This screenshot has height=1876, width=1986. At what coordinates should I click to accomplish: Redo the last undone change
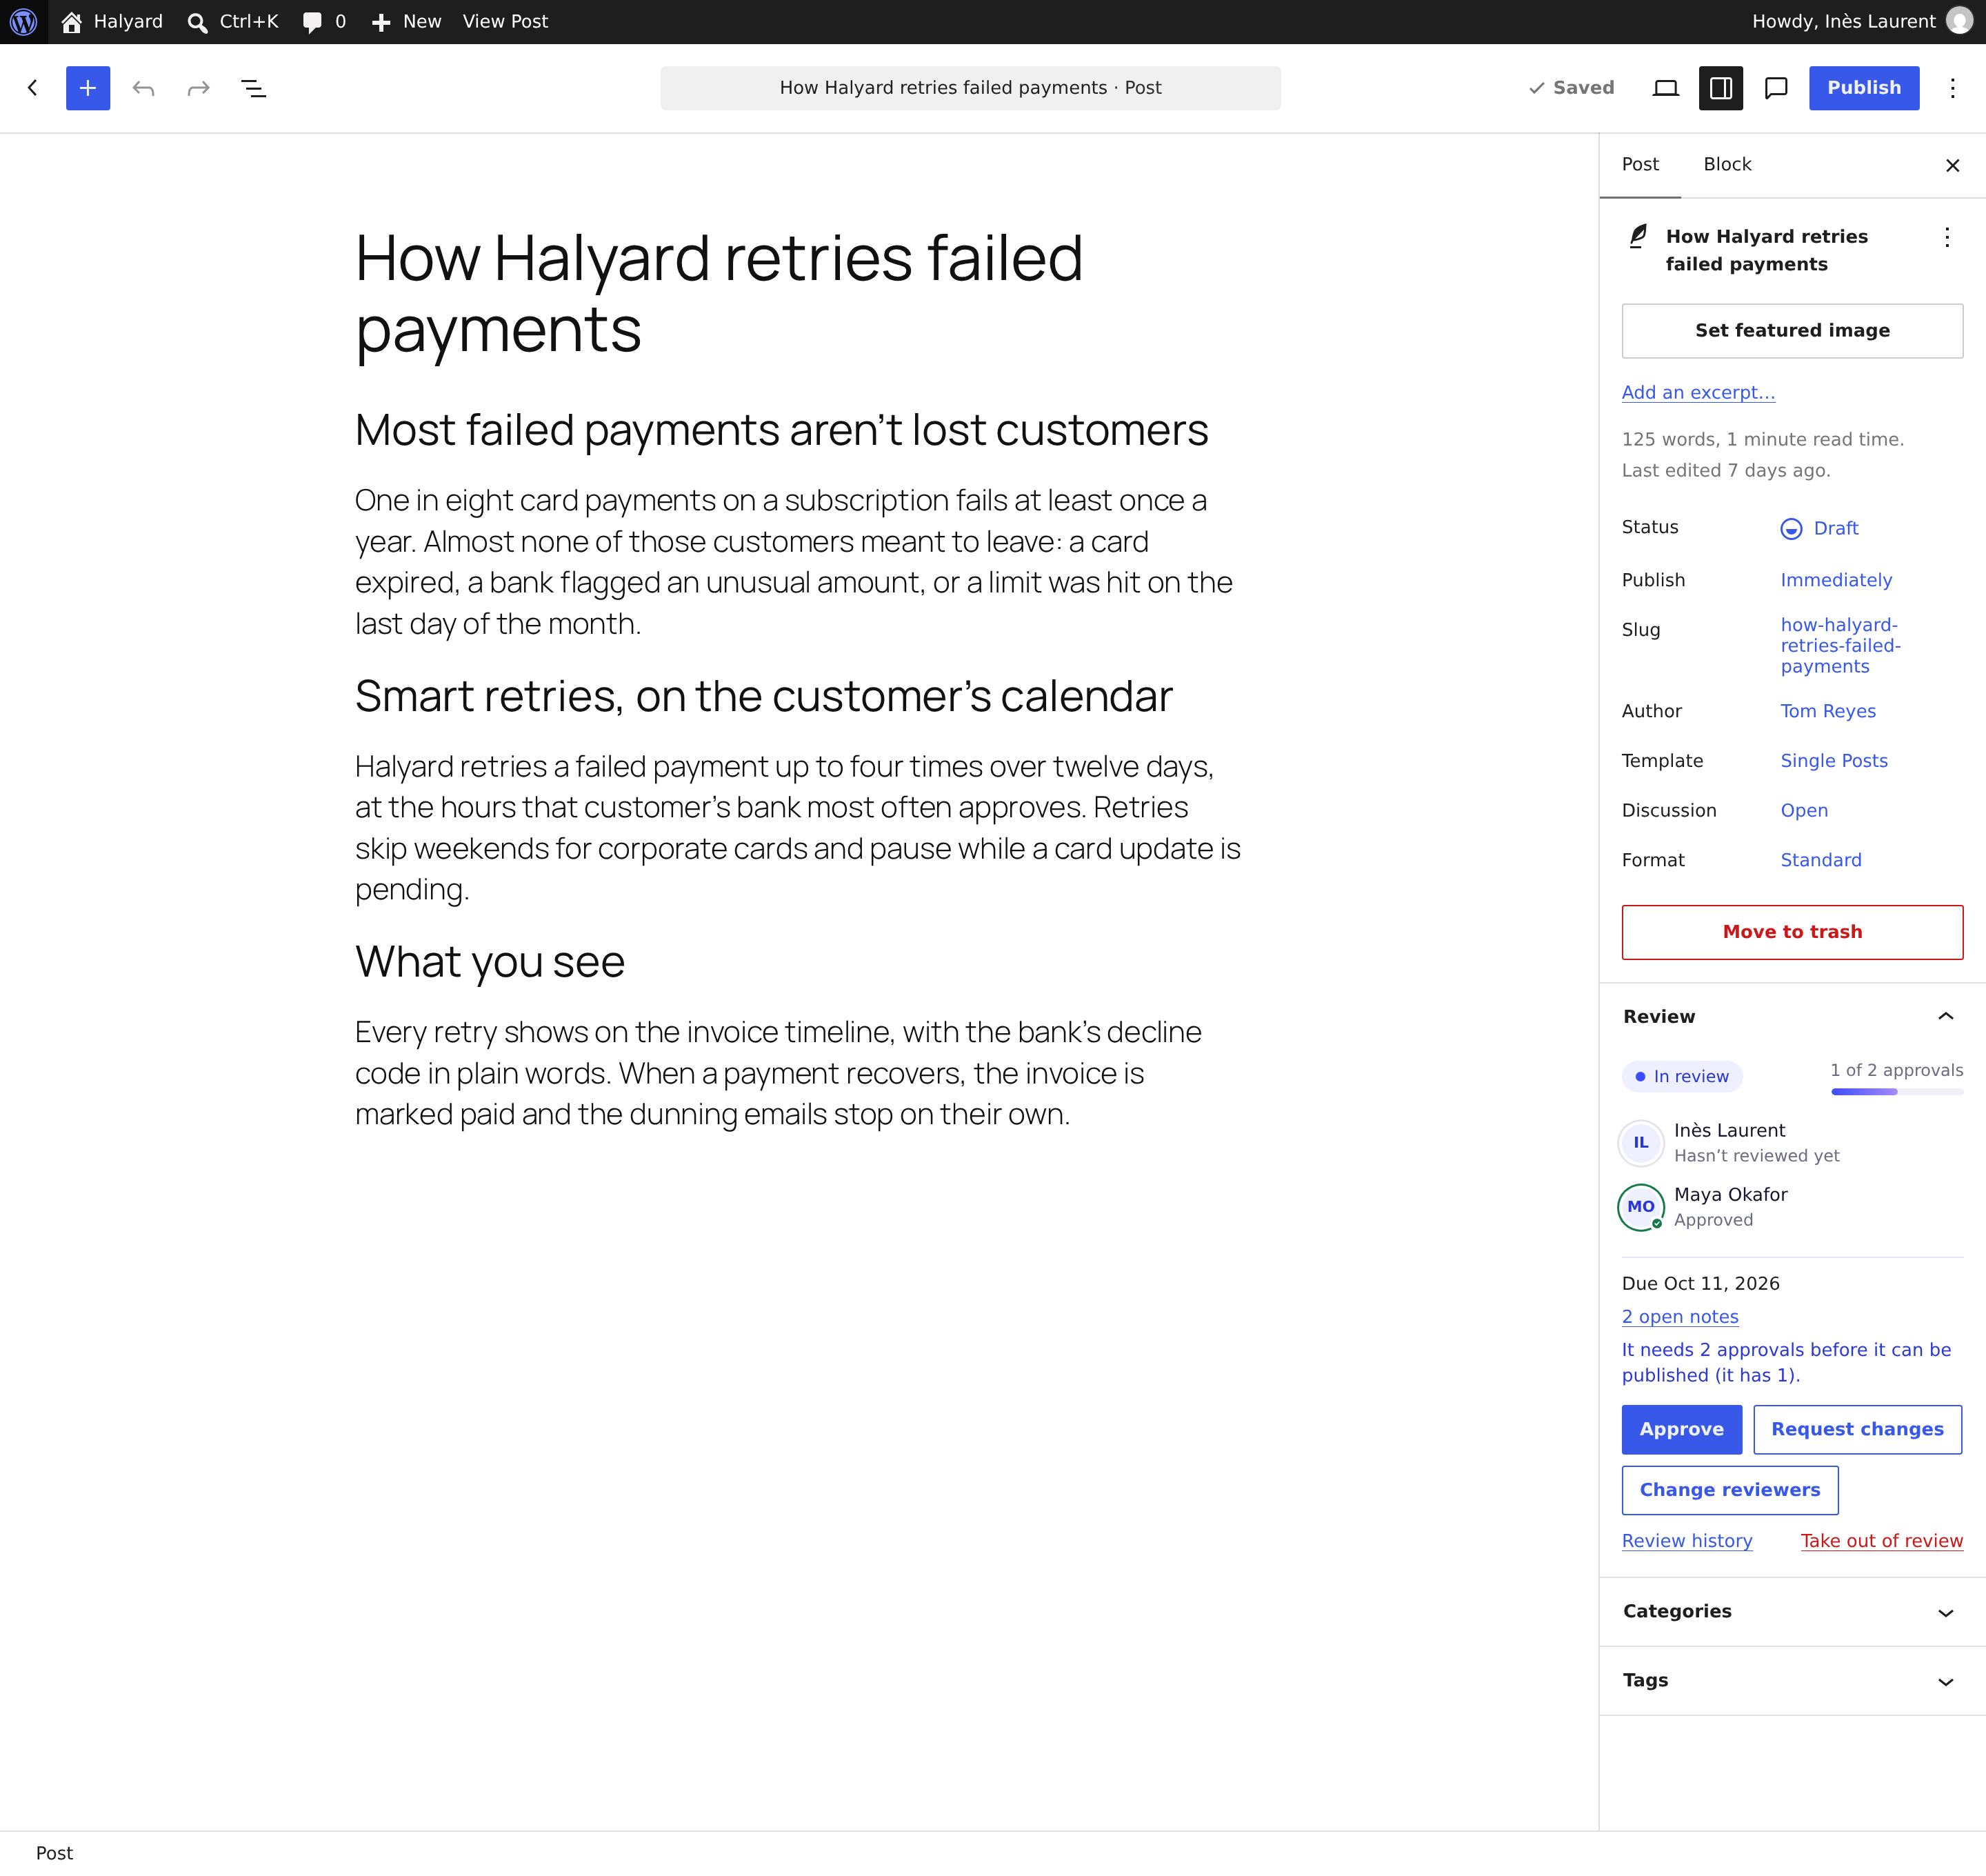point(198,88)
